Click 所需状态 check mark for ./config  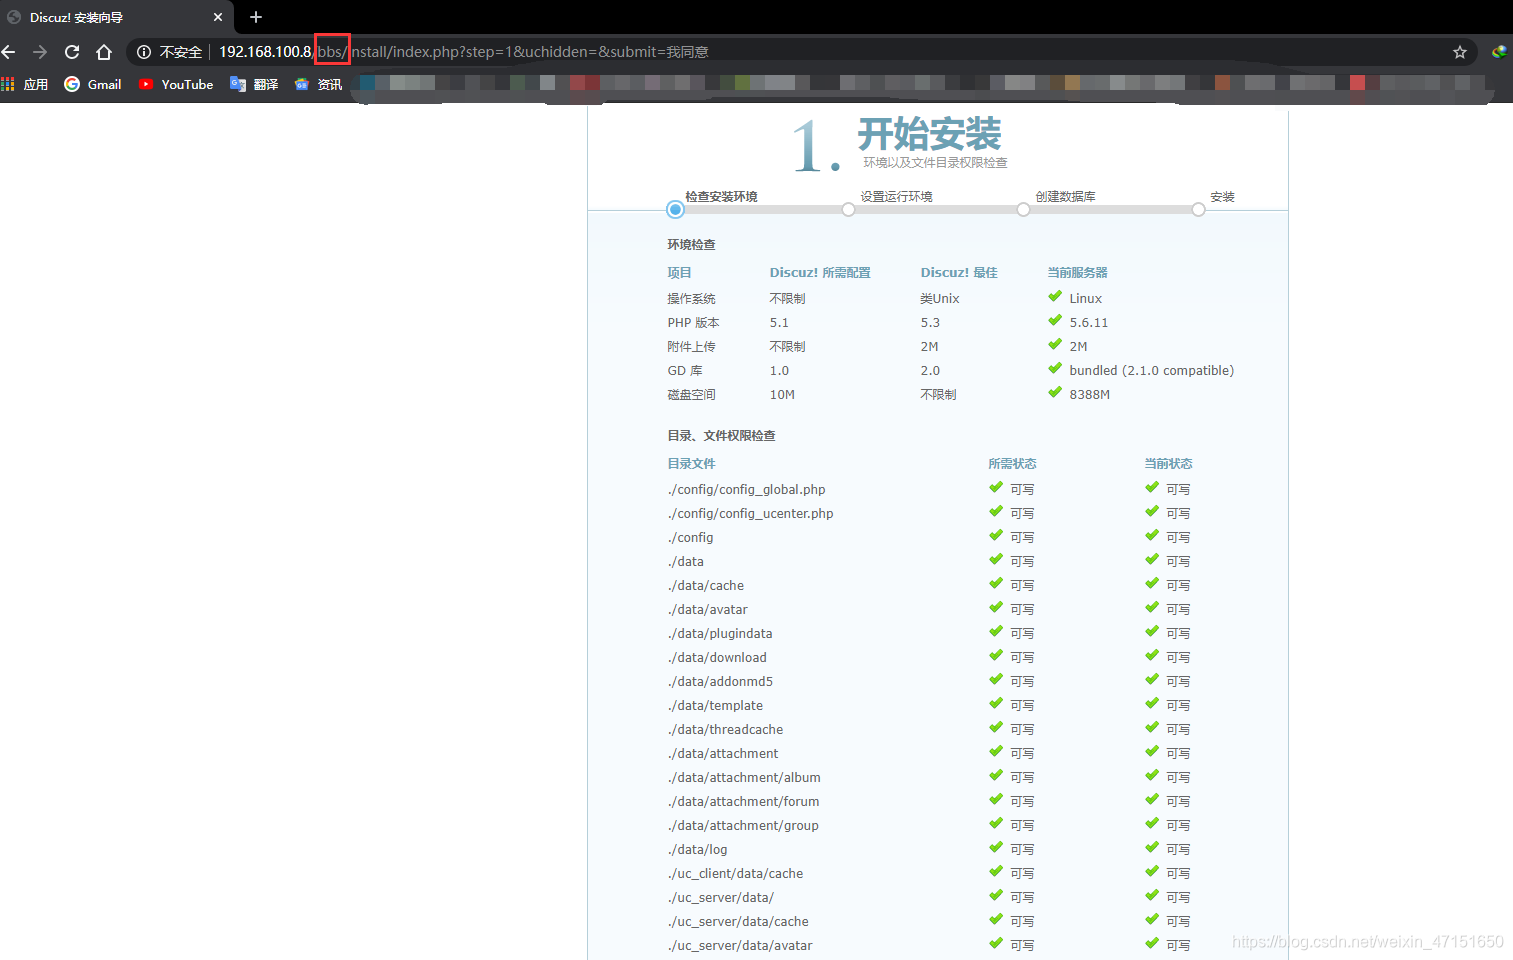click(996, 535)
